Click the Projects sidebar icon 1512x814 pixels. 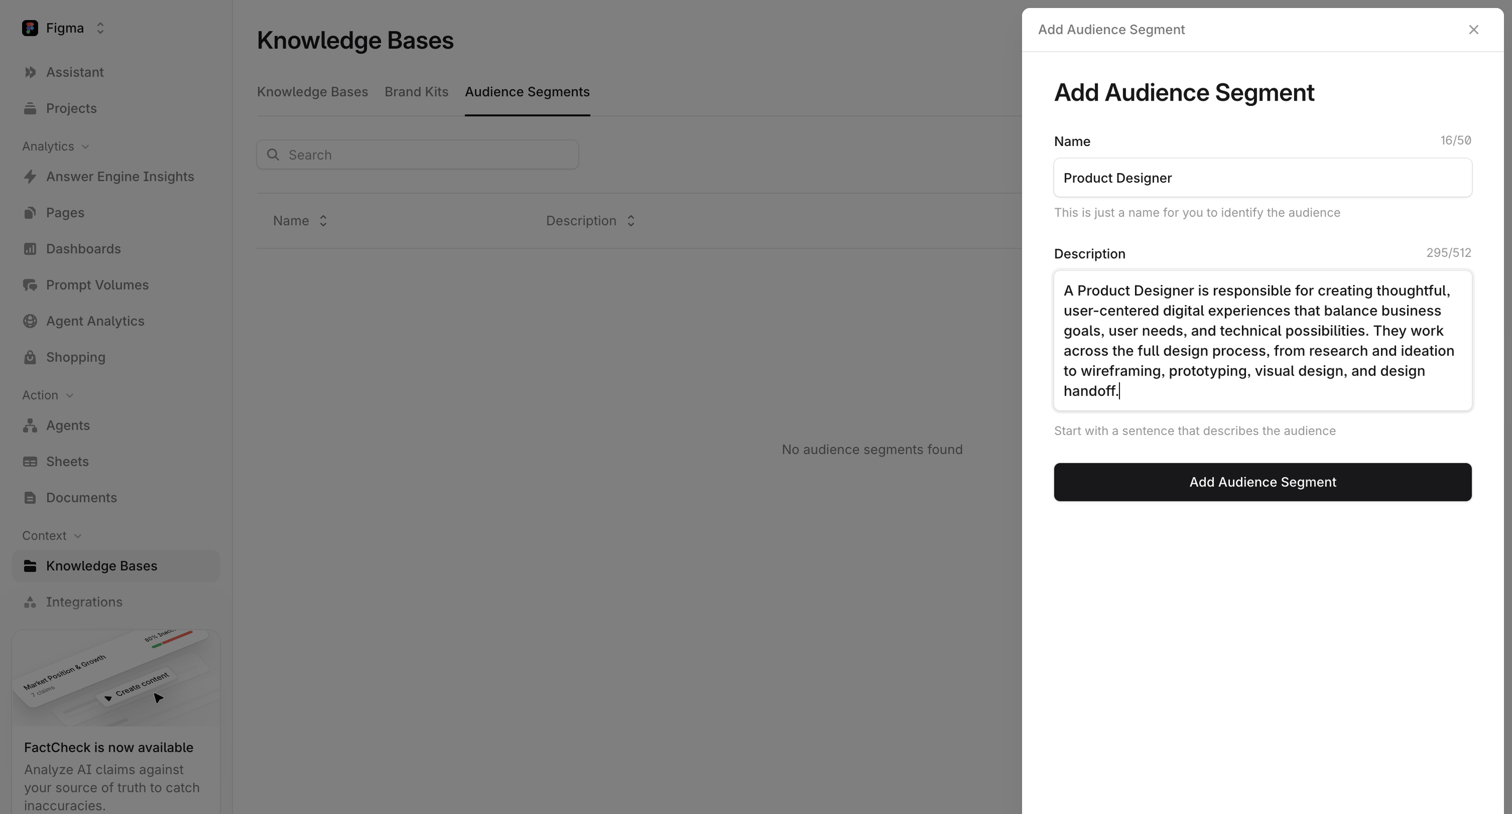(x=30, y=108)
